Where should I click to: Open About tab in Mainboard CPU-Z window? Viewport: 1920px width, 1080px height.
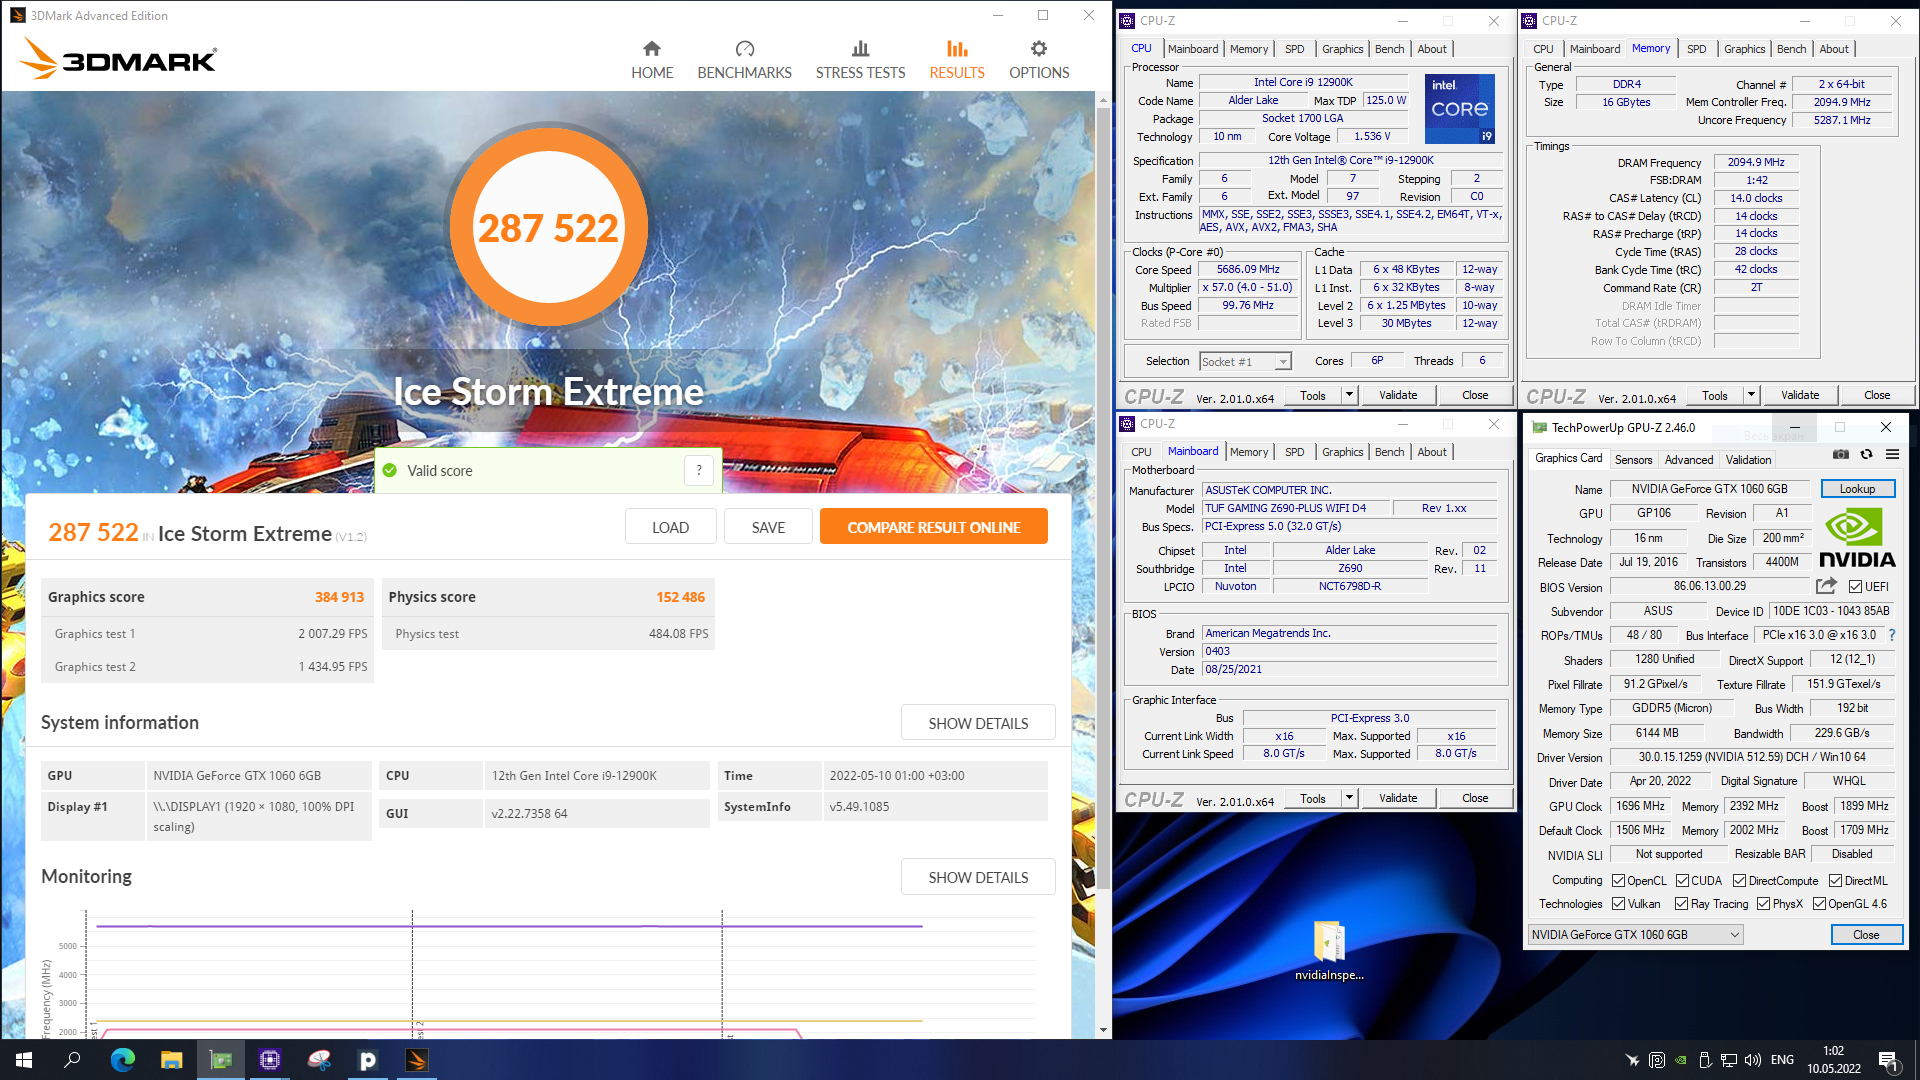tap(1432, 452)
